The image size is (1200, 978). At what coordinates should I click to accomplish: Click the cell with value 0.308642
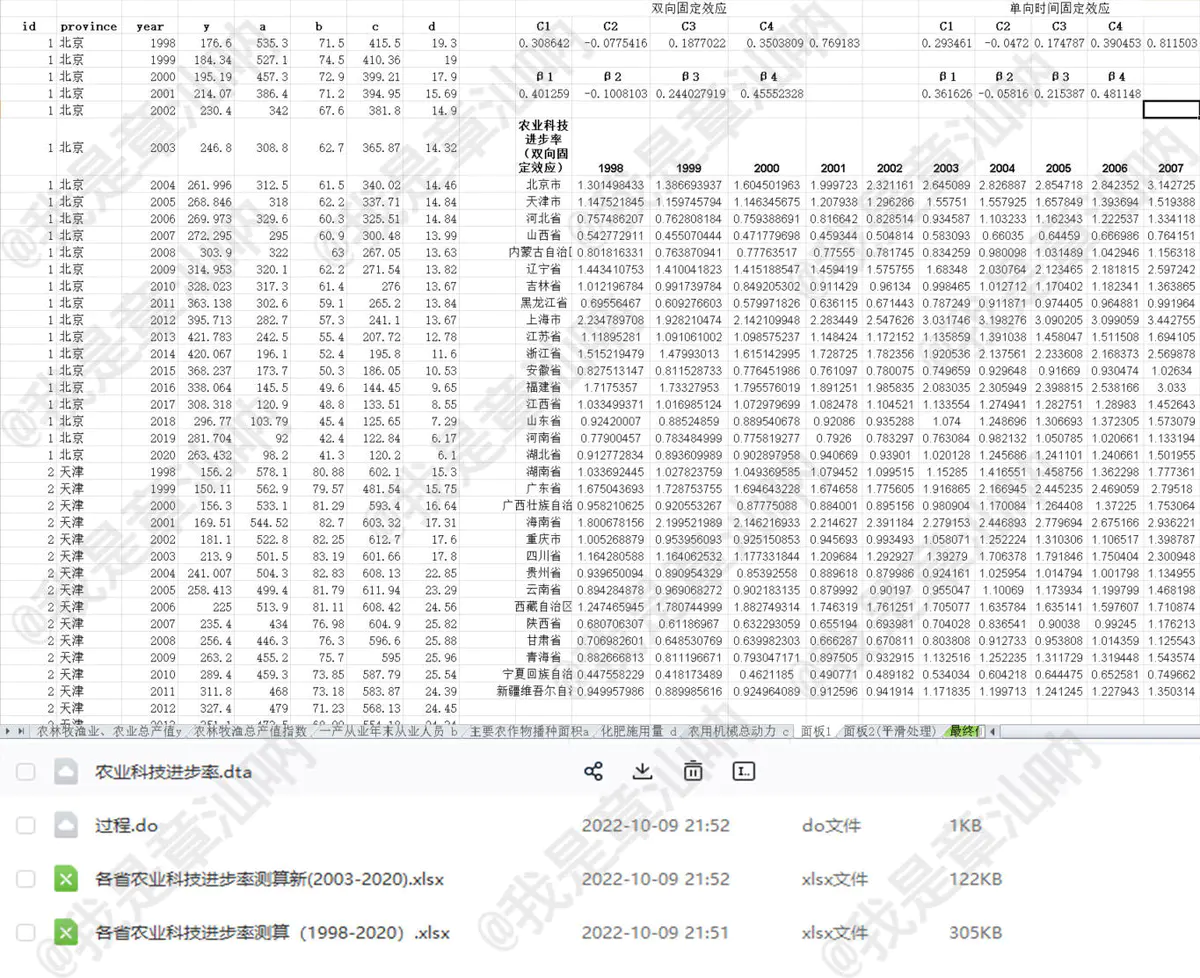545,43
